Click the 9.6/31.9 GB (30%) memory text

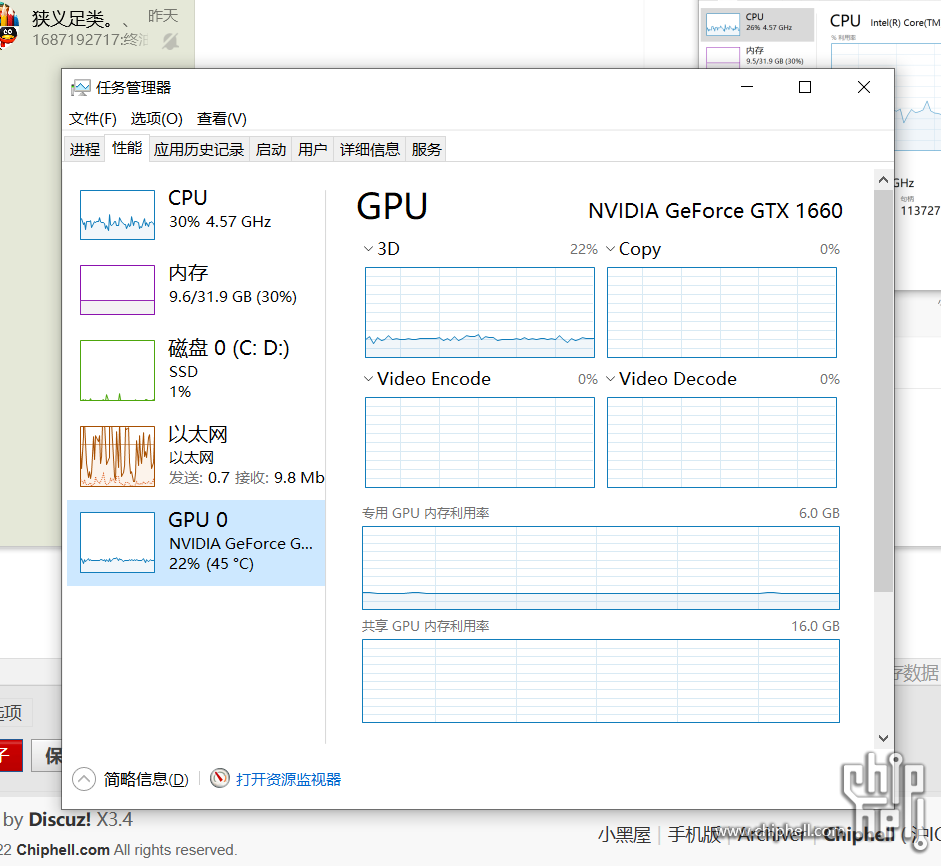(233, 296)
